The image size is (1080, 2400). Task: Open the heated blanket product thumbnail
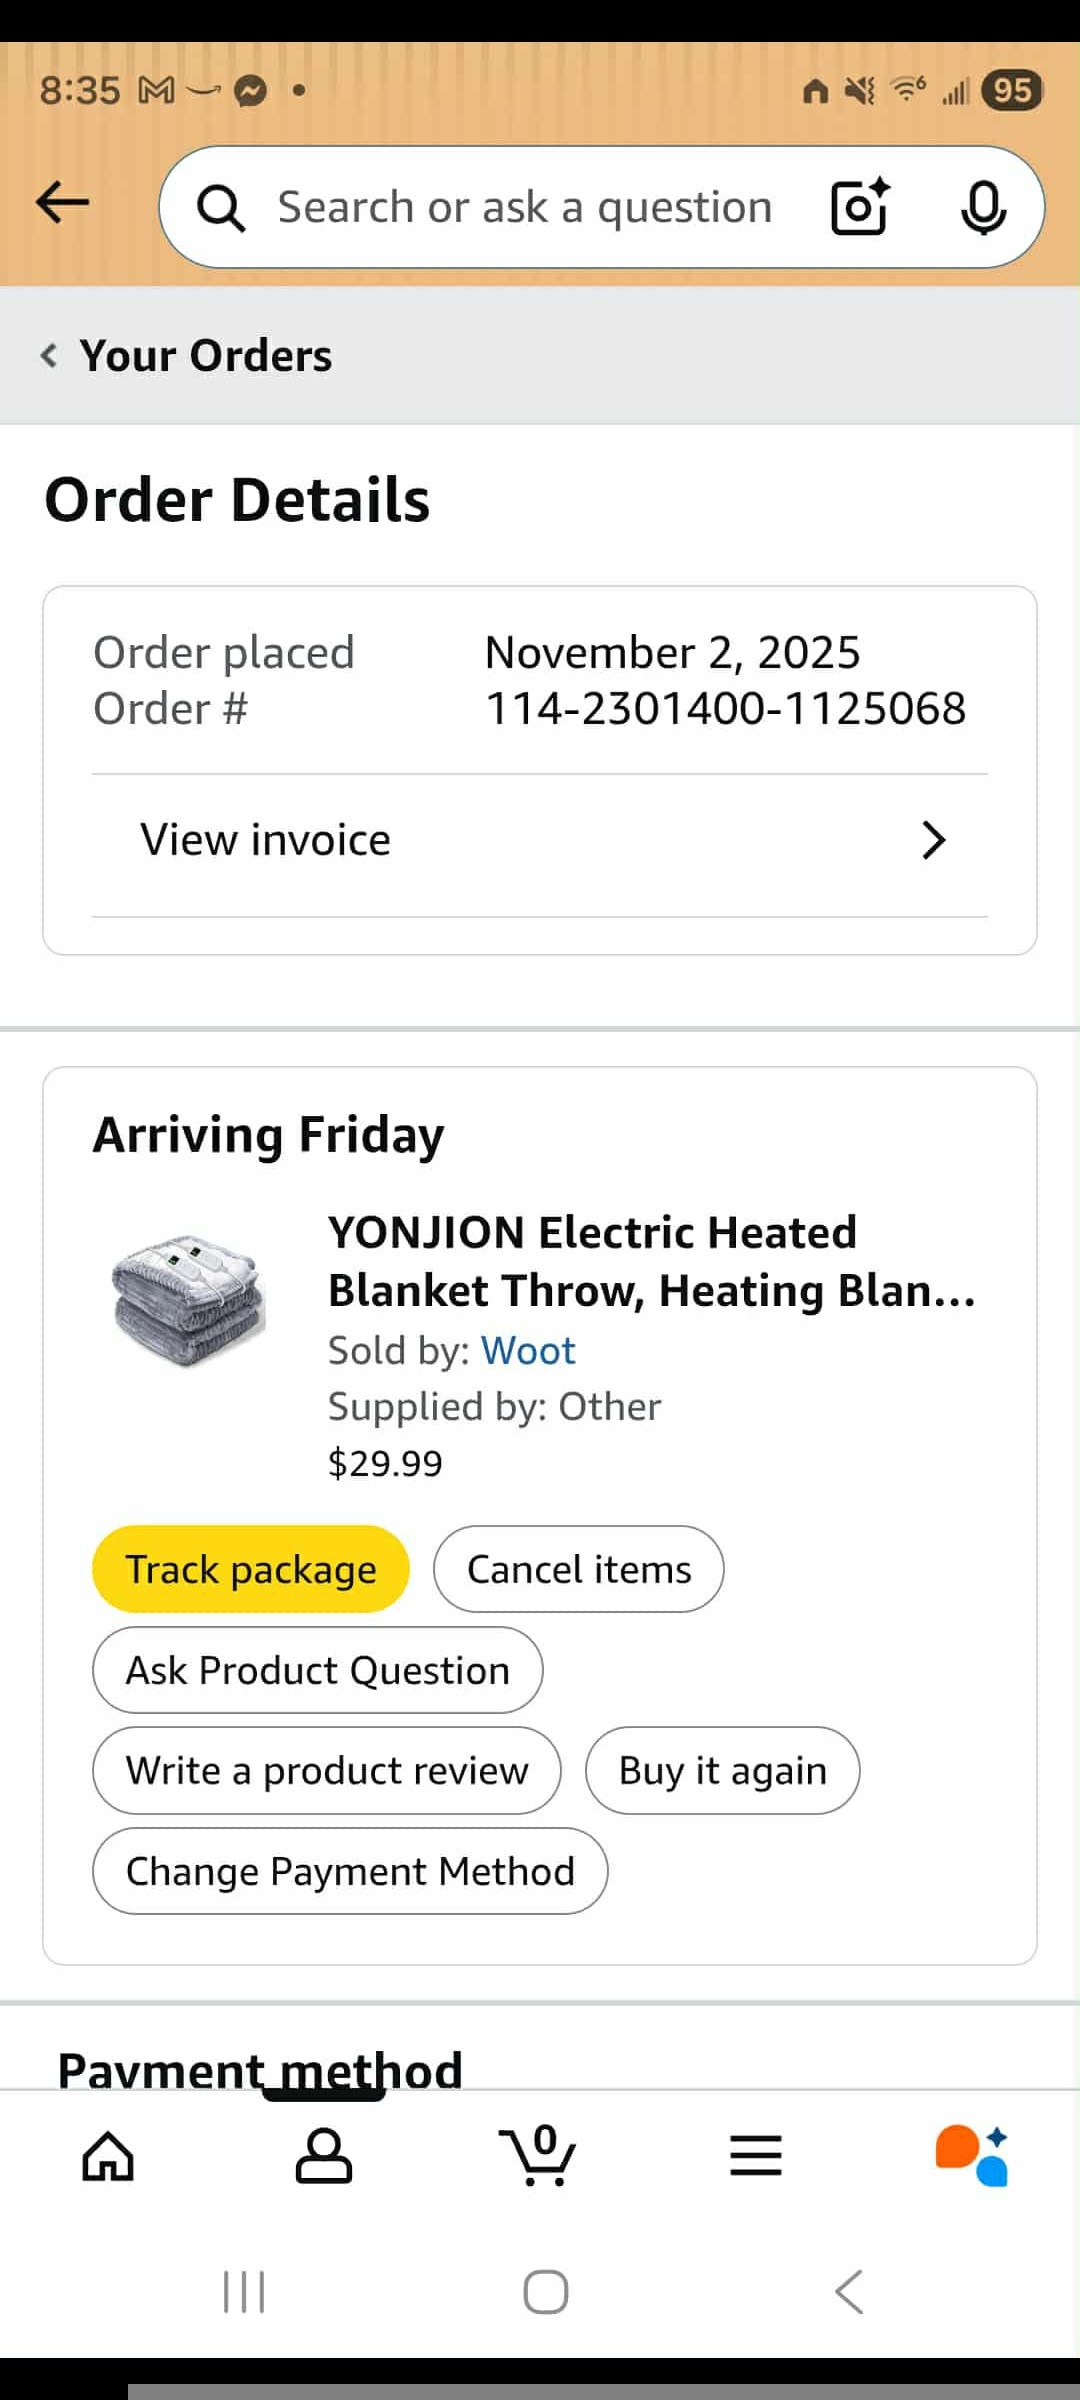[x=188, y=1299]
